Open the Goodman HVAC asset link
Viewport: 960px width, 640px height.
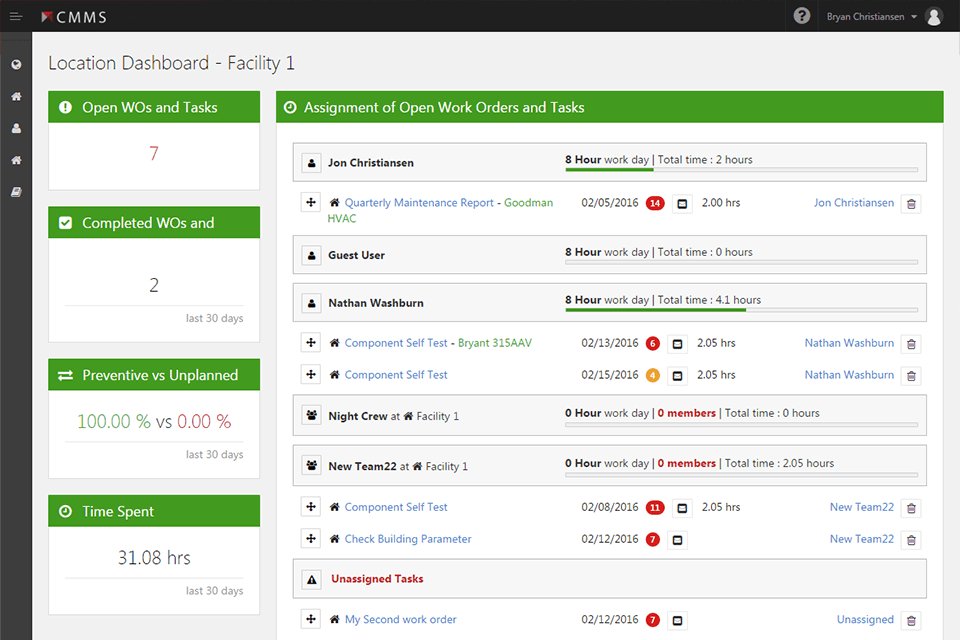pos(440,210)
